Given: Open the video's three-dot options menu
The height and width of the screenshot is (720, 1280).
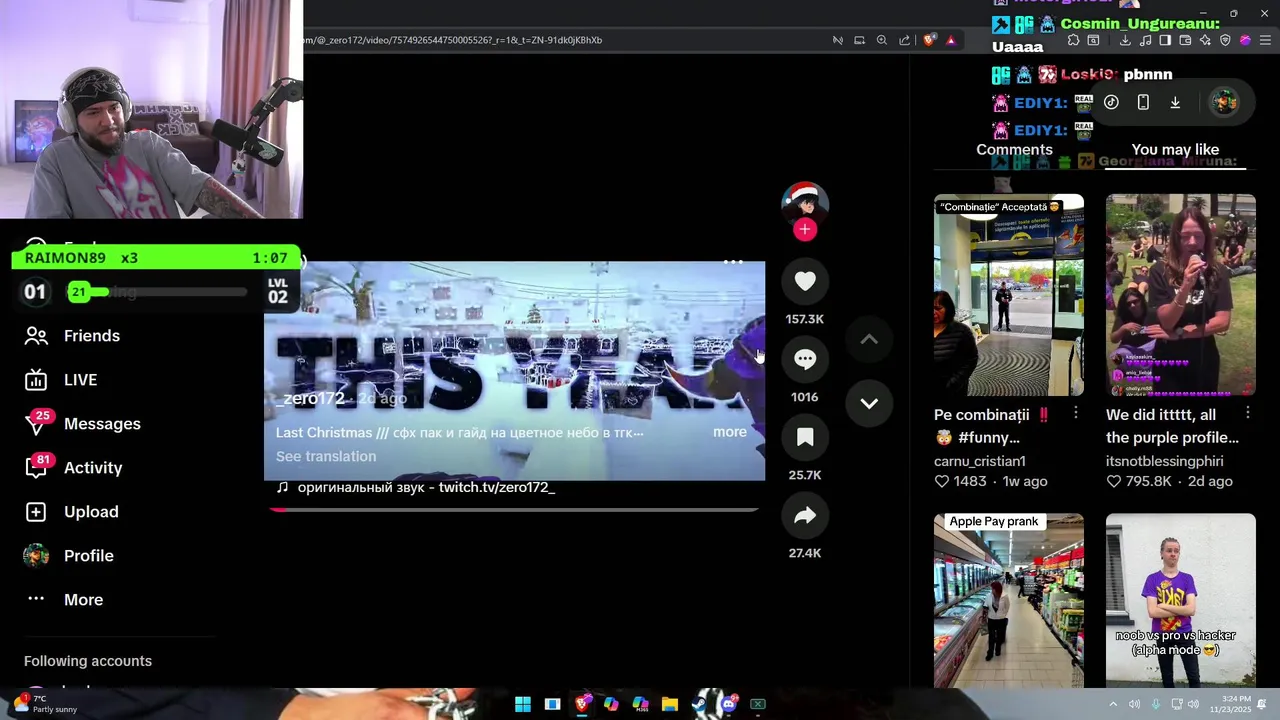Looking at the screenshot, I should 733,263.
